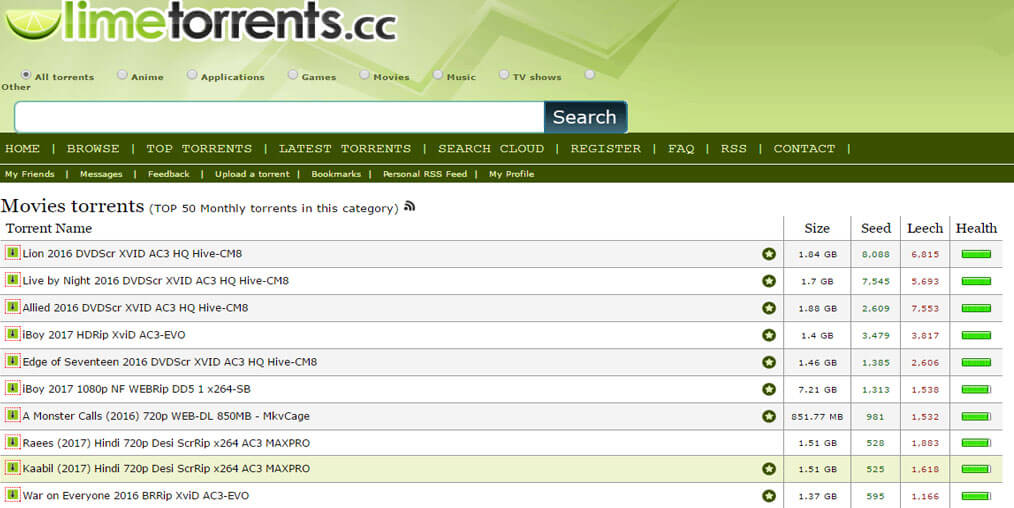Screen dimensions: 1014x508
Task: Click the Search button
Action: coord(585,117)
